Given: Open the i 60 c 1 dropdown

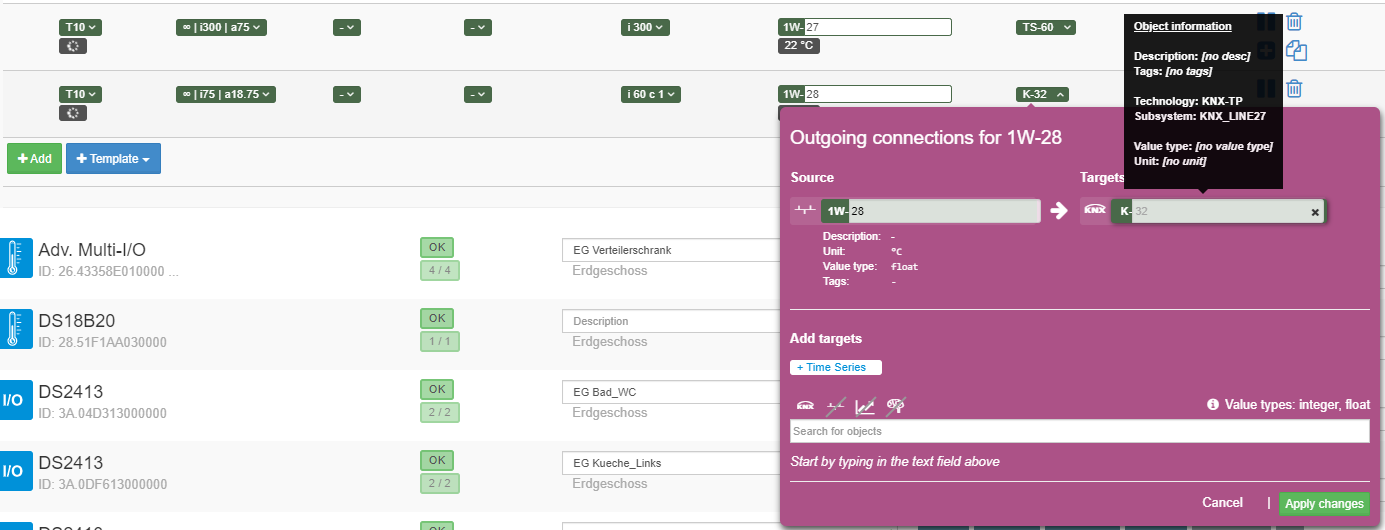Looking at the screenshot, I should click(x=651, y=94).
